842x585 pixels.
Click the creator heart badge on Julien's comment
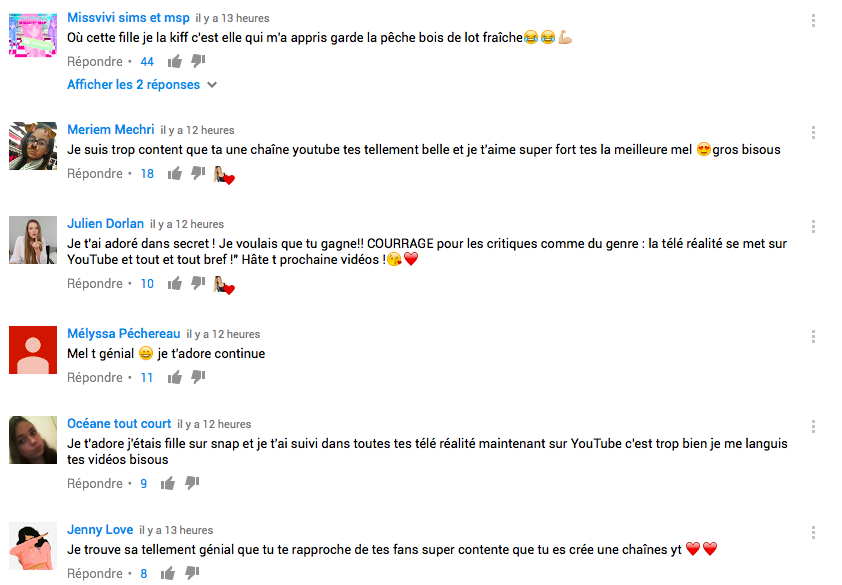click(x=224, y=285)
